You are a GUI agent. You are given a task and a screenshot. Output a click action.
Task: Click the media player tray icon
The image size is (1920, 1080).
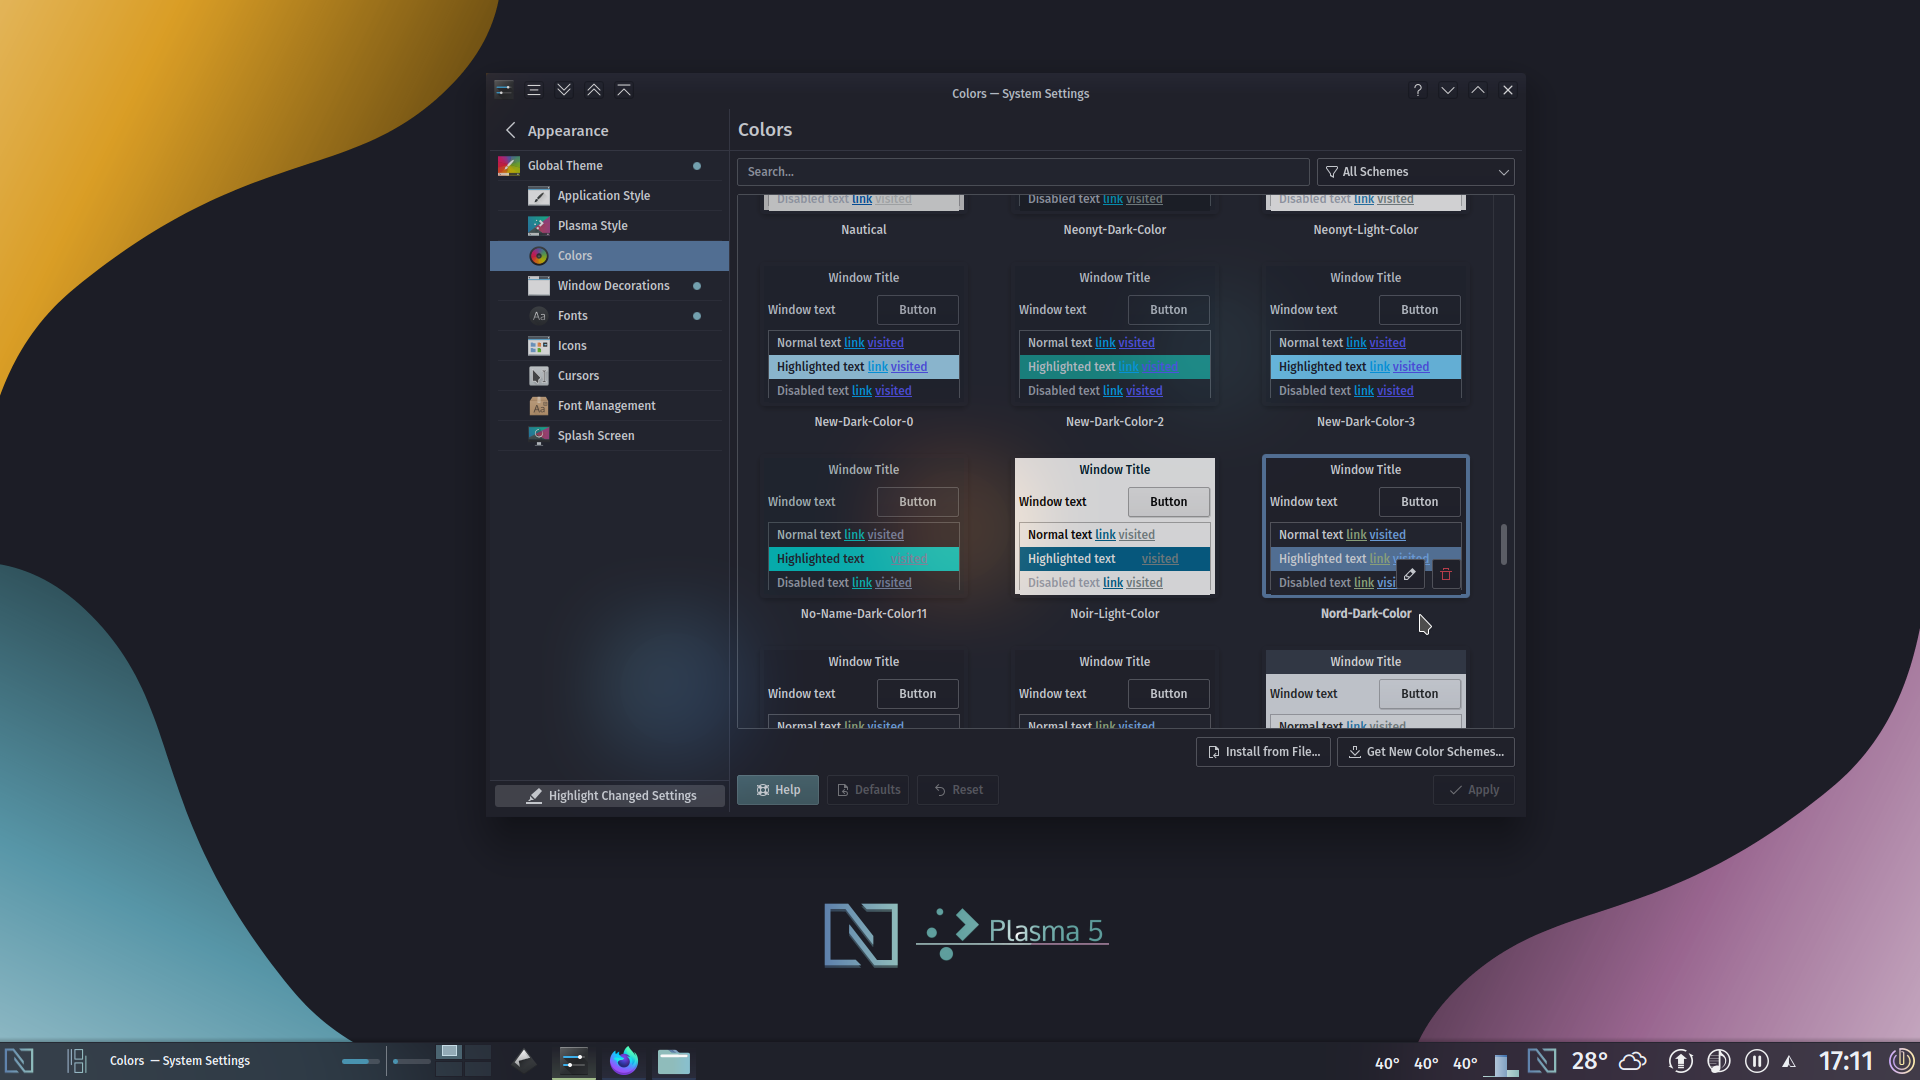point(1719,1061)
